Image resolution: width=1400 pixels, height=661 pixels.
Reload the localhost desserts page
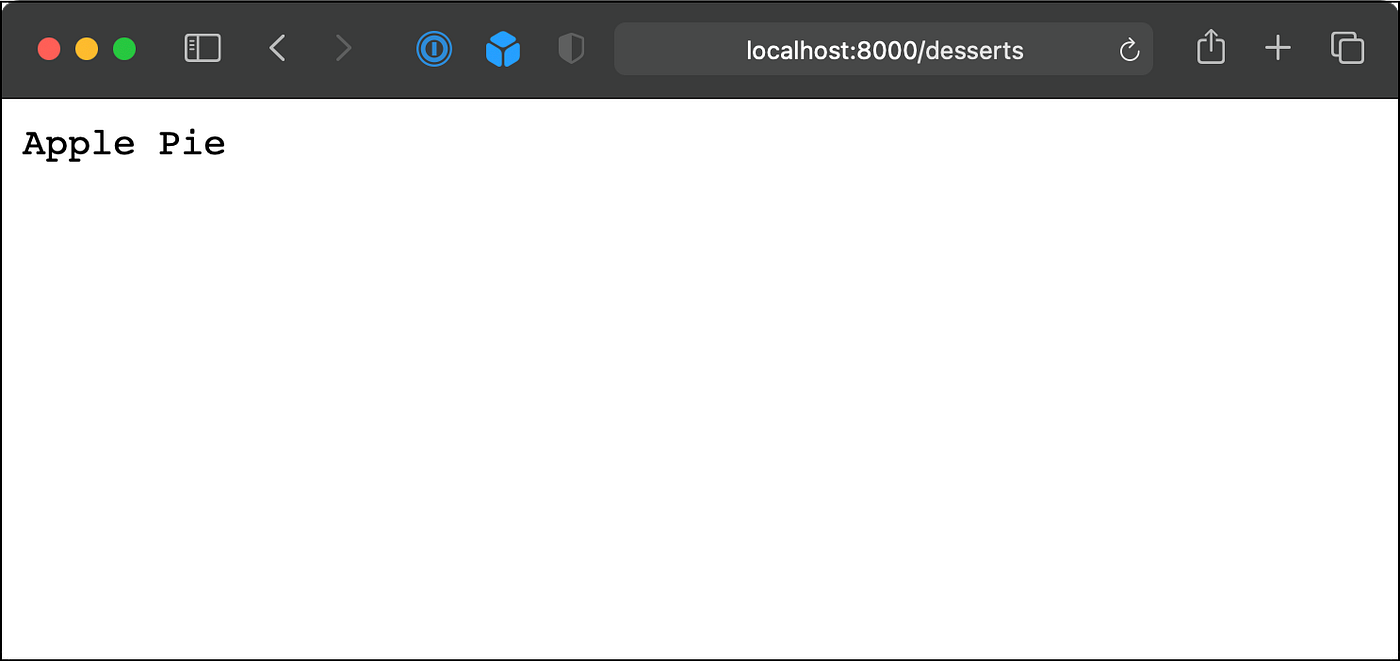coord(1129,50)
